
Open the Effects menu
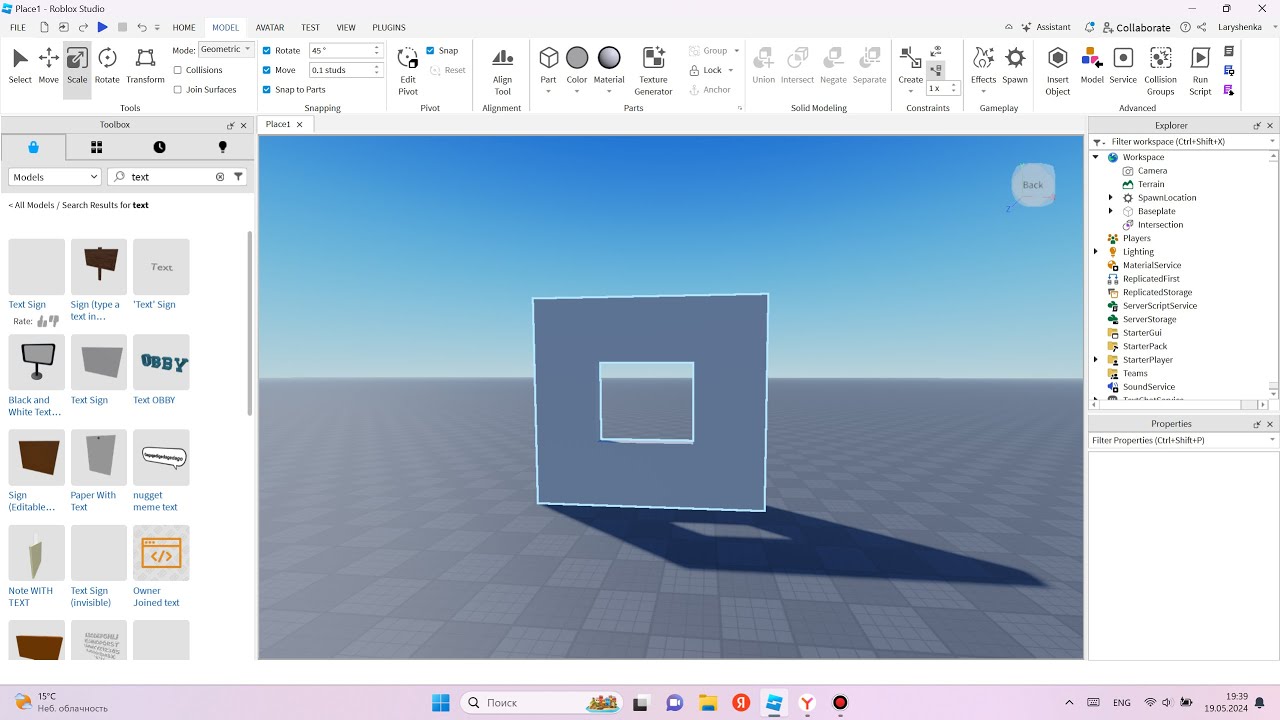tap(983, 66)
